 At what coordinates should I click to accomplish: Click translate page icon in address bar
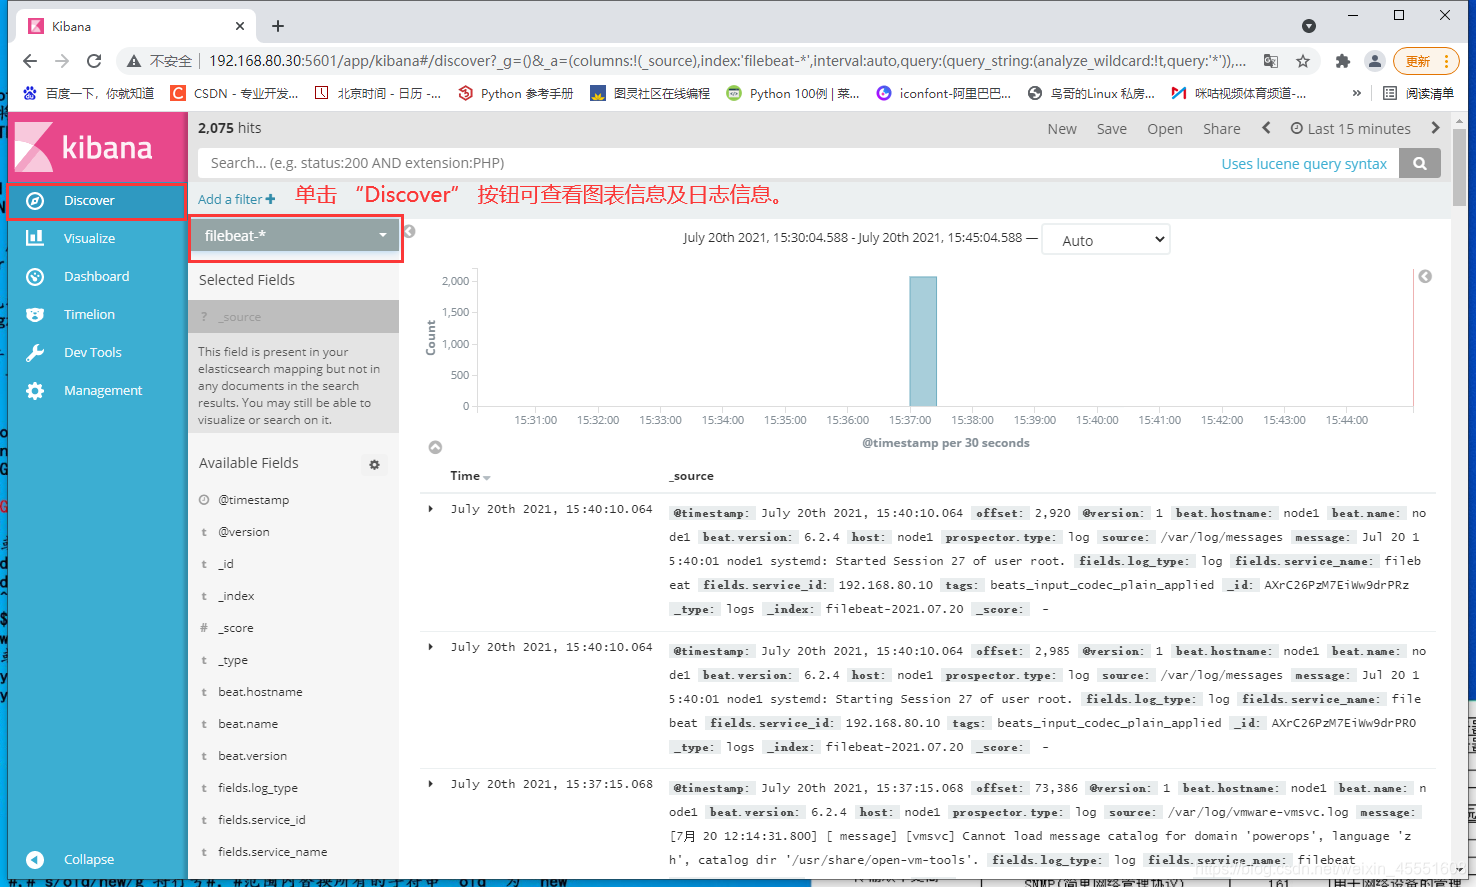pyautogui.click(x=1271, y=61)
